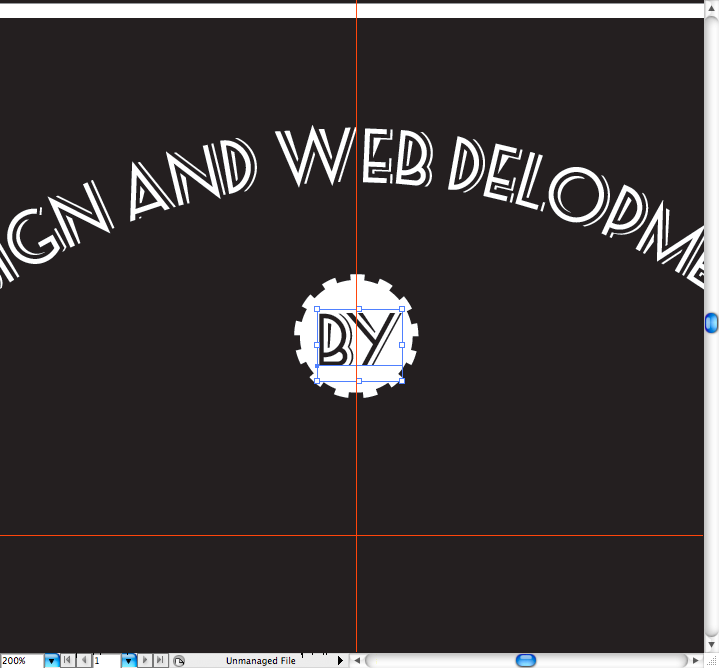This screenshot has width=719, height=668.
Task: Click the bottom-right selection handle of BY
Action: (x=402, y=381)
